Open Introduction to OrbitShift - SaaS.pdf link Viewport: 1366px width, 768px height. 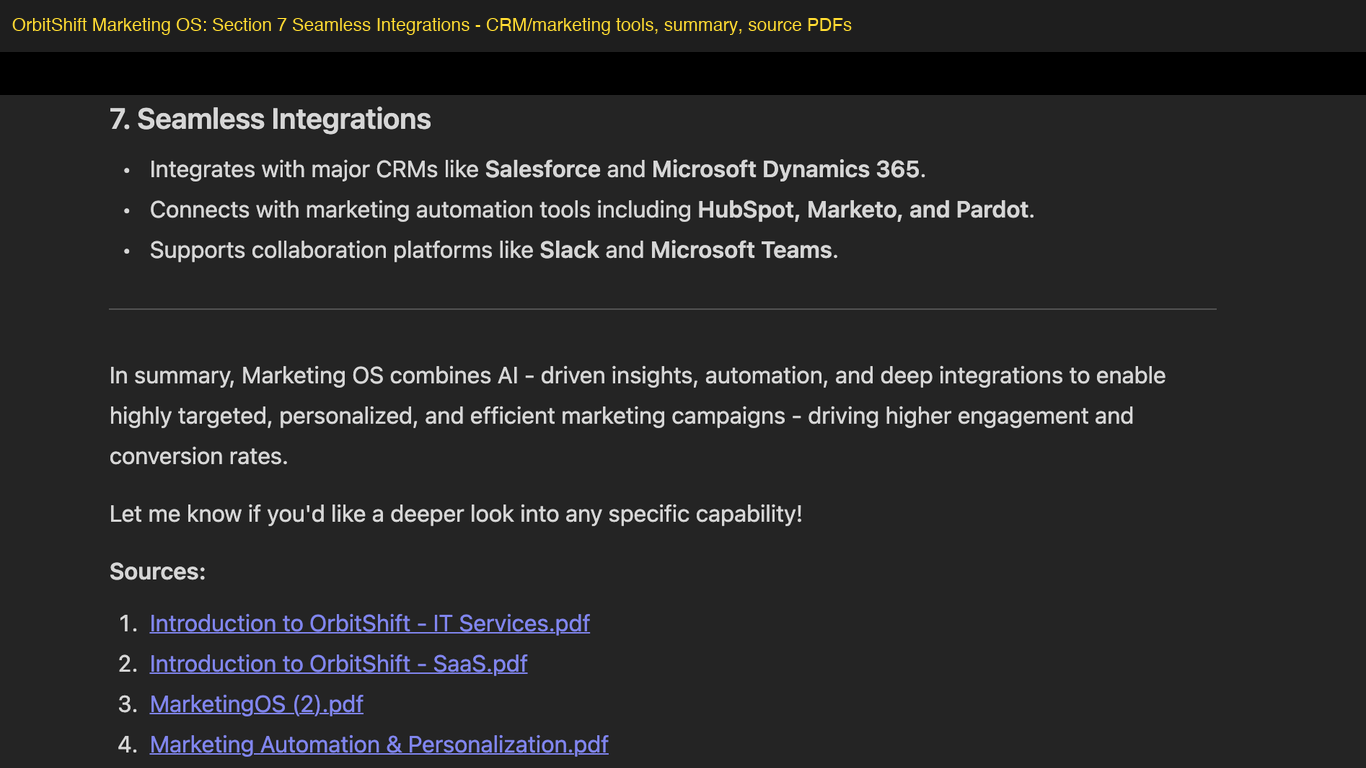pyautogui.click(x=339, y=663)
